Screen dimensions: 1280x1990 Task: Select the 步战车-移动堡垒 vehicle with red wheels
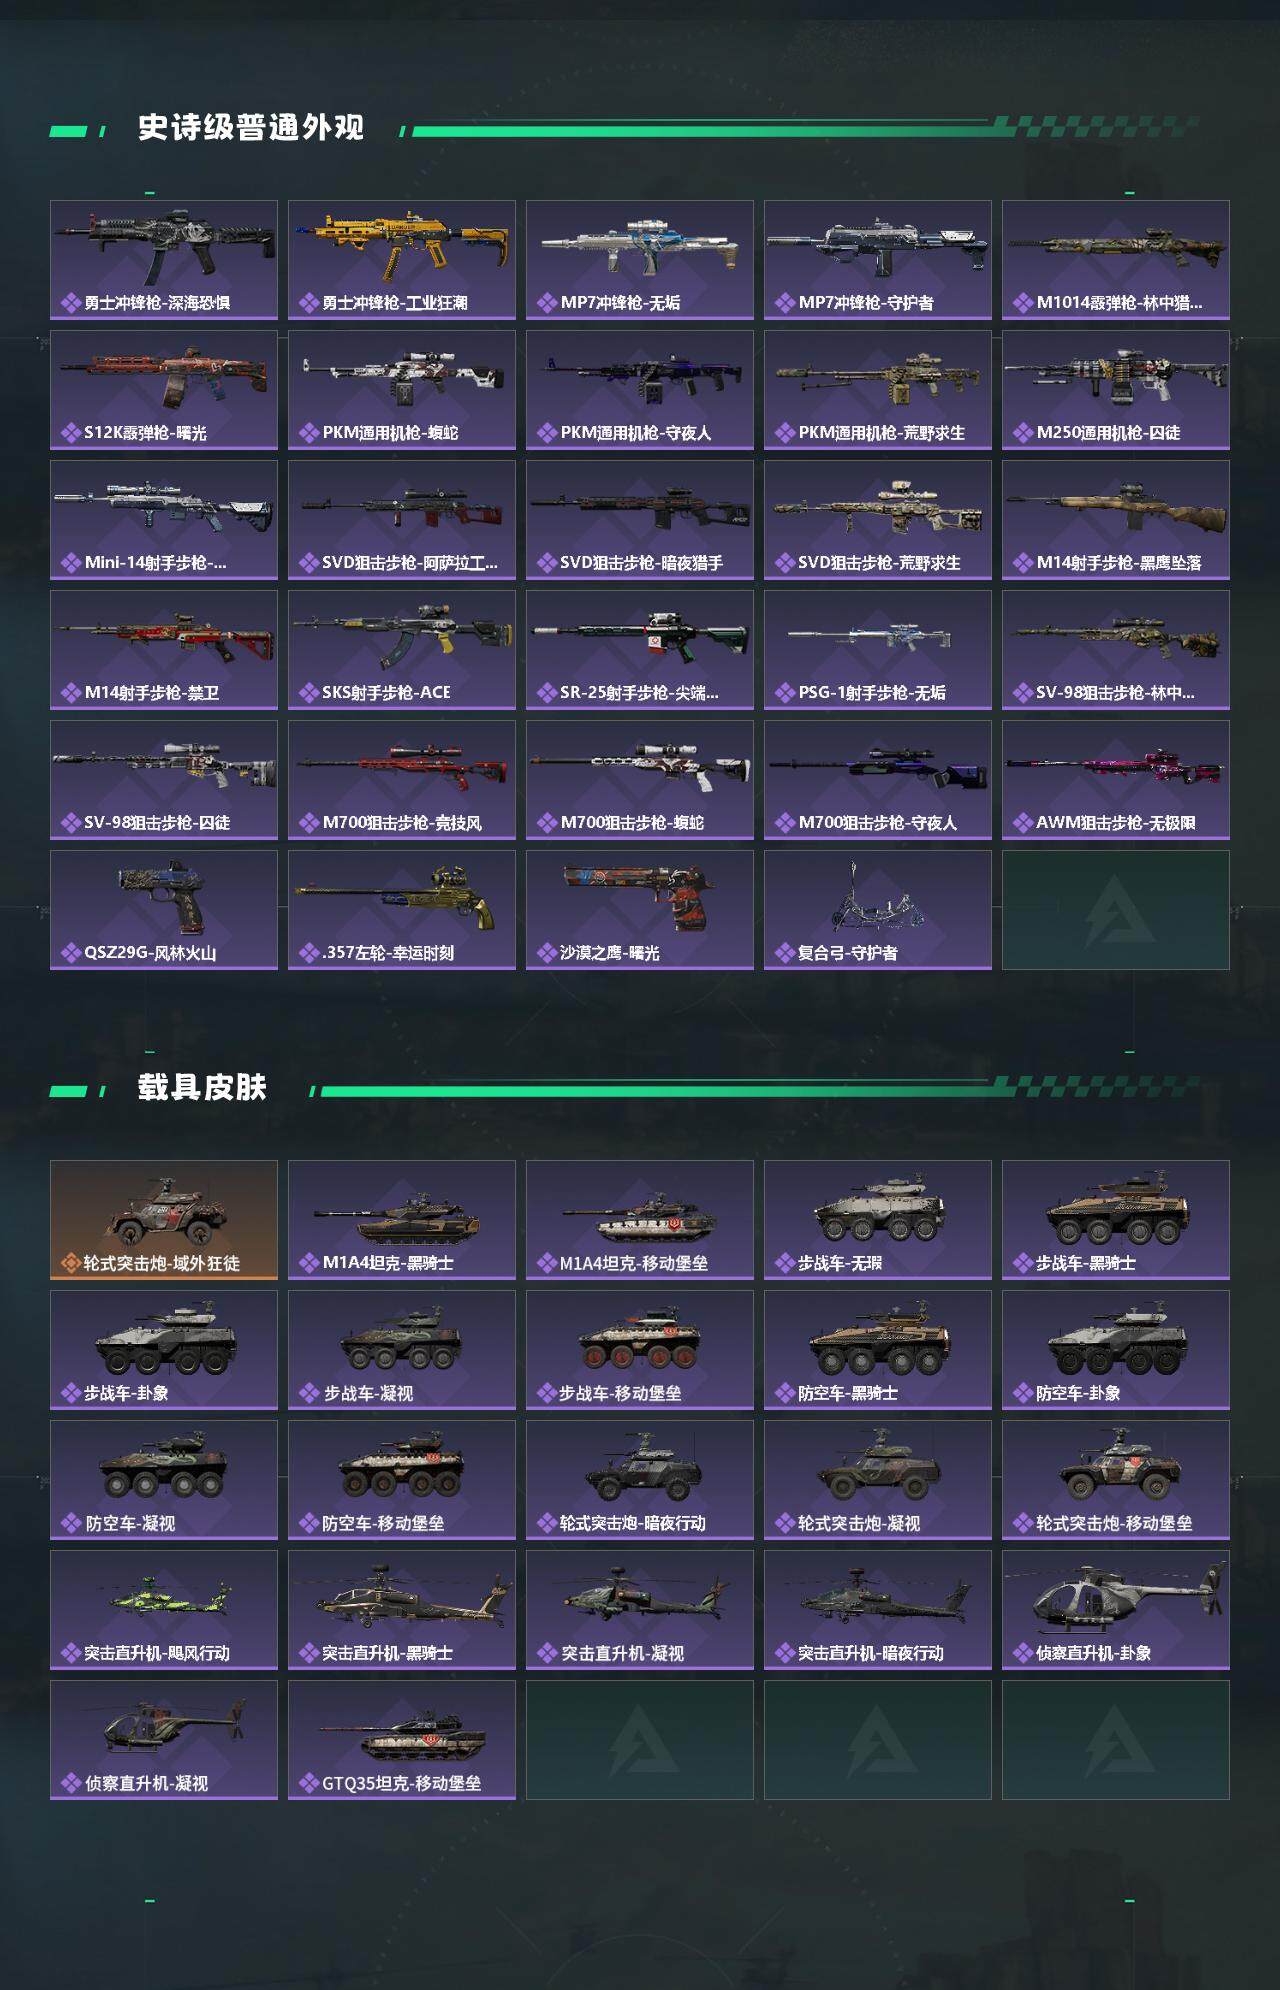pos(640,1350)
